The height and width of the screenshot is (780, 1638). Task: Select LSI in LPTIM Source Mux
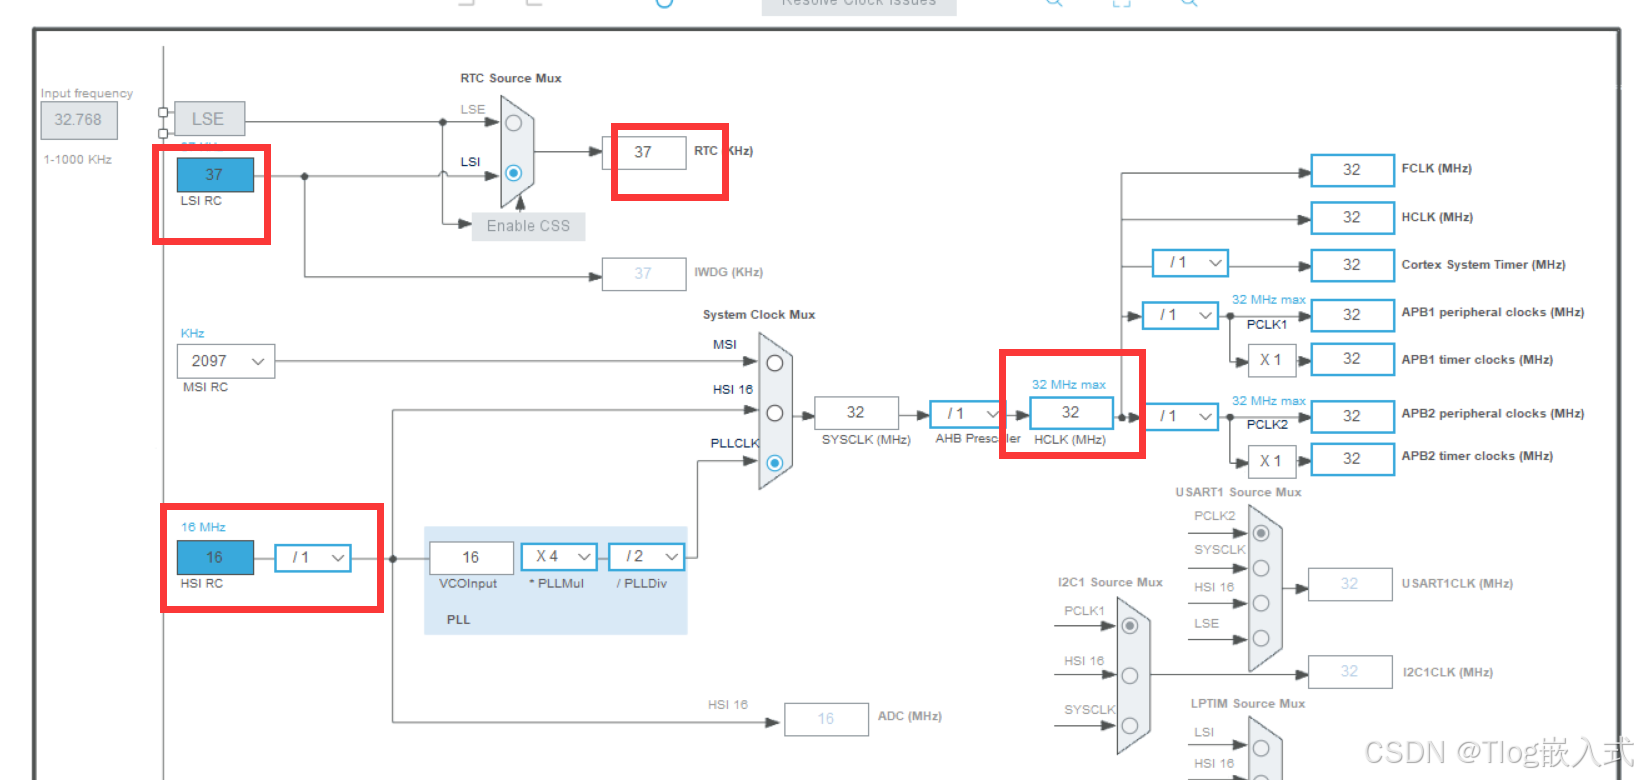[x=1261, y=747]
